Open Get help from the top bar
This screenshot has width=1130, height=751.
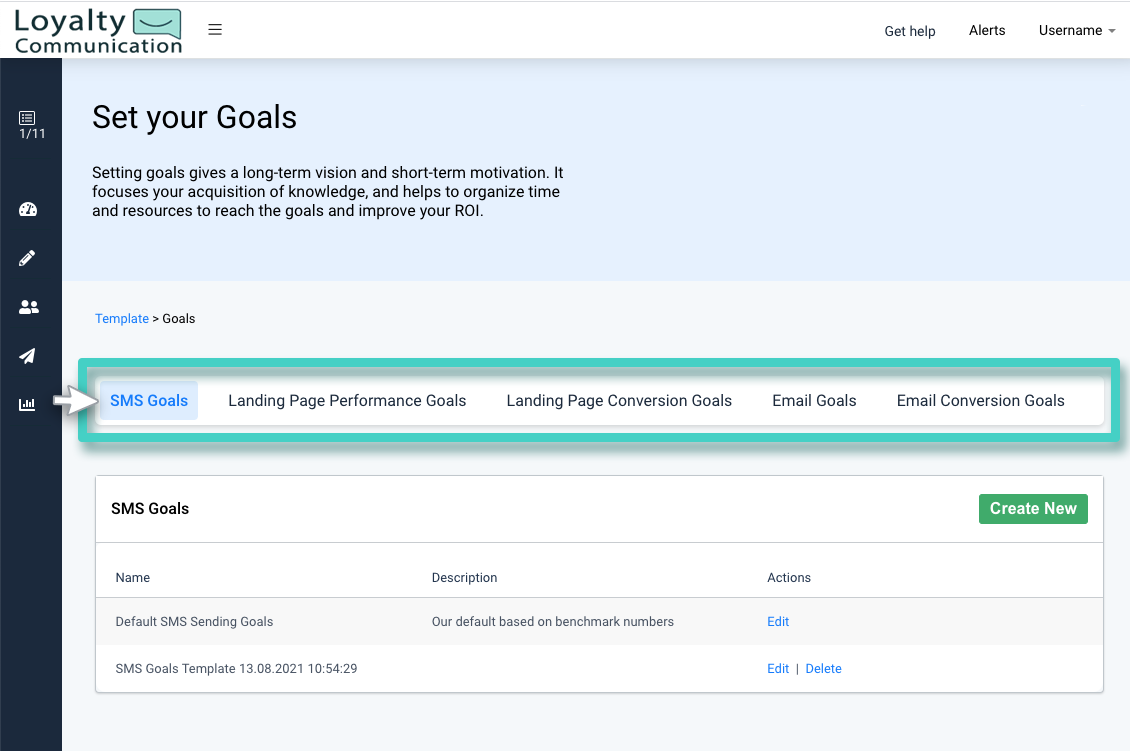click(x=910, y=30)
